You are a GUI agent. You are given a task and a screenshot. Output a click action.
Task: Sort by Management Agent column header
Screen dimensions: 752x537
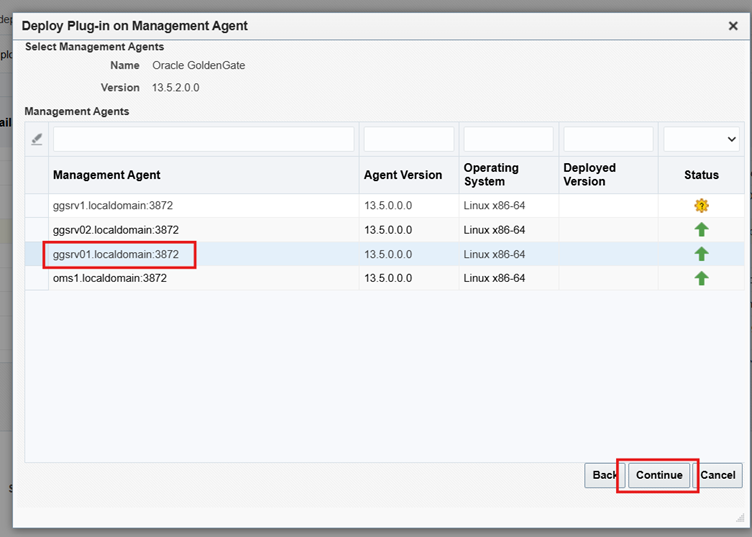(107, 175)
